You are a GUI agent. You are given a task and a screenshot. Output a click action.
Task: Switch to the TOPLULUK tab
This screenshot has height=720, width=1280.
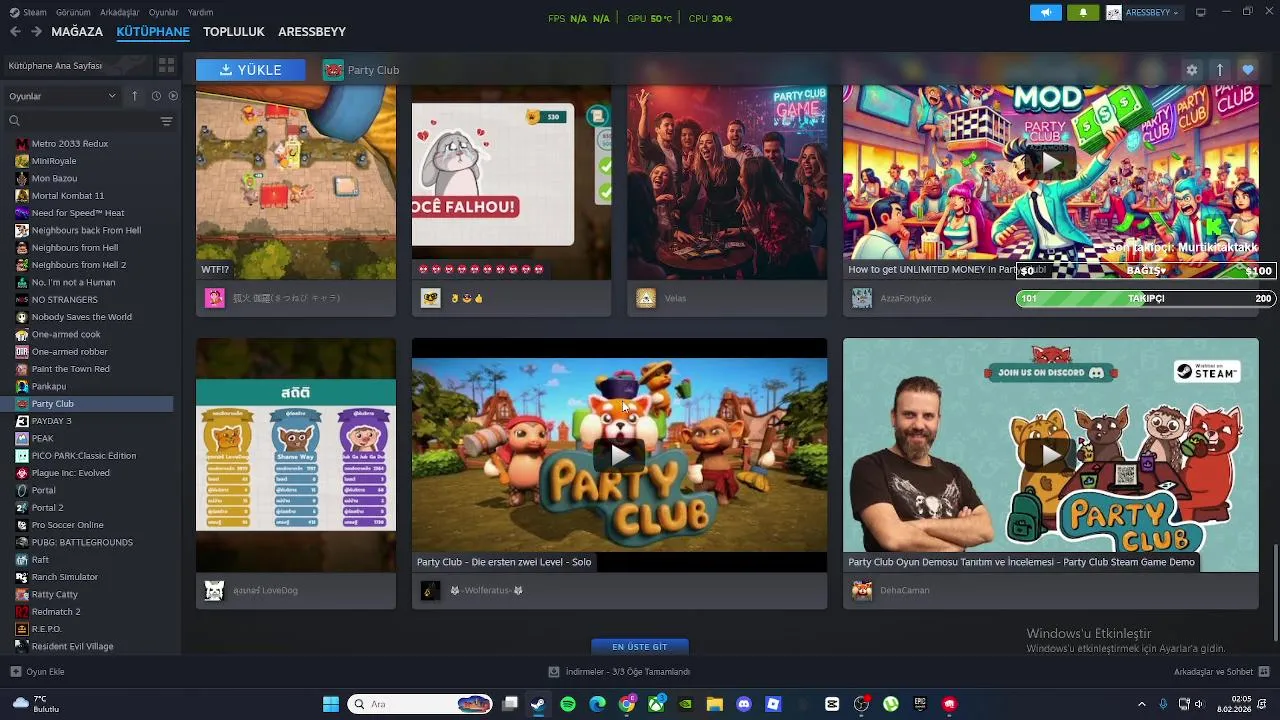pyautogui.click(x=234, y=32)
